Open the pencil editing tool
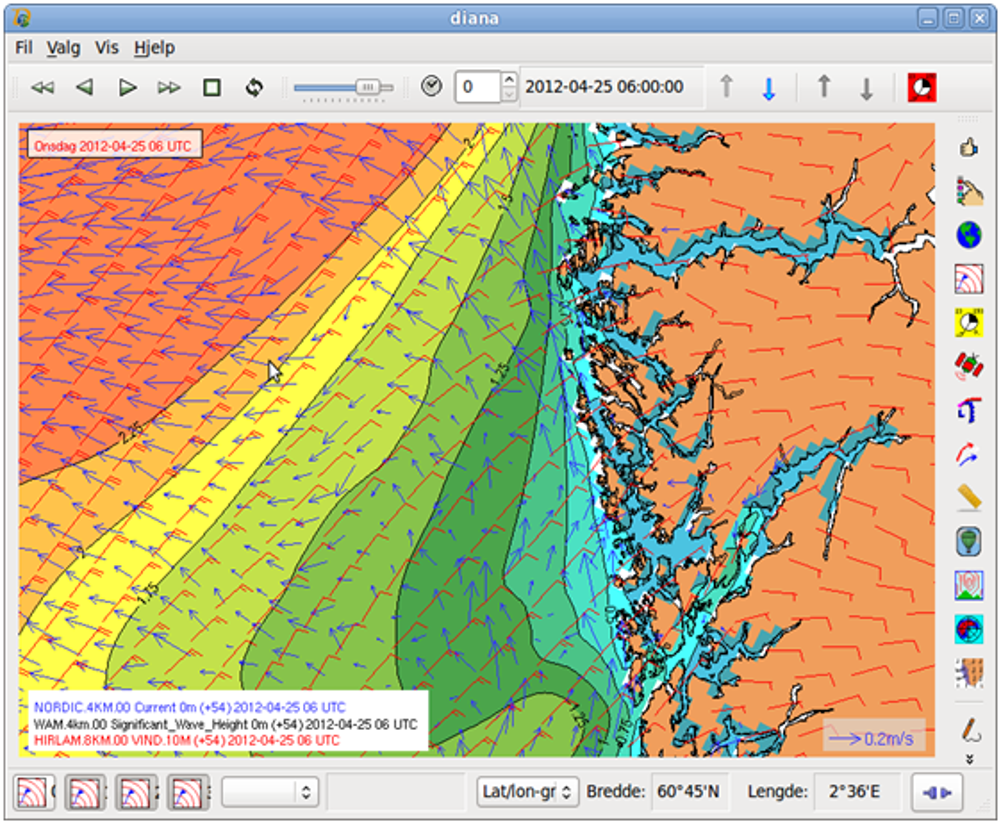The image size is (1000, 824). click(968, 727)
